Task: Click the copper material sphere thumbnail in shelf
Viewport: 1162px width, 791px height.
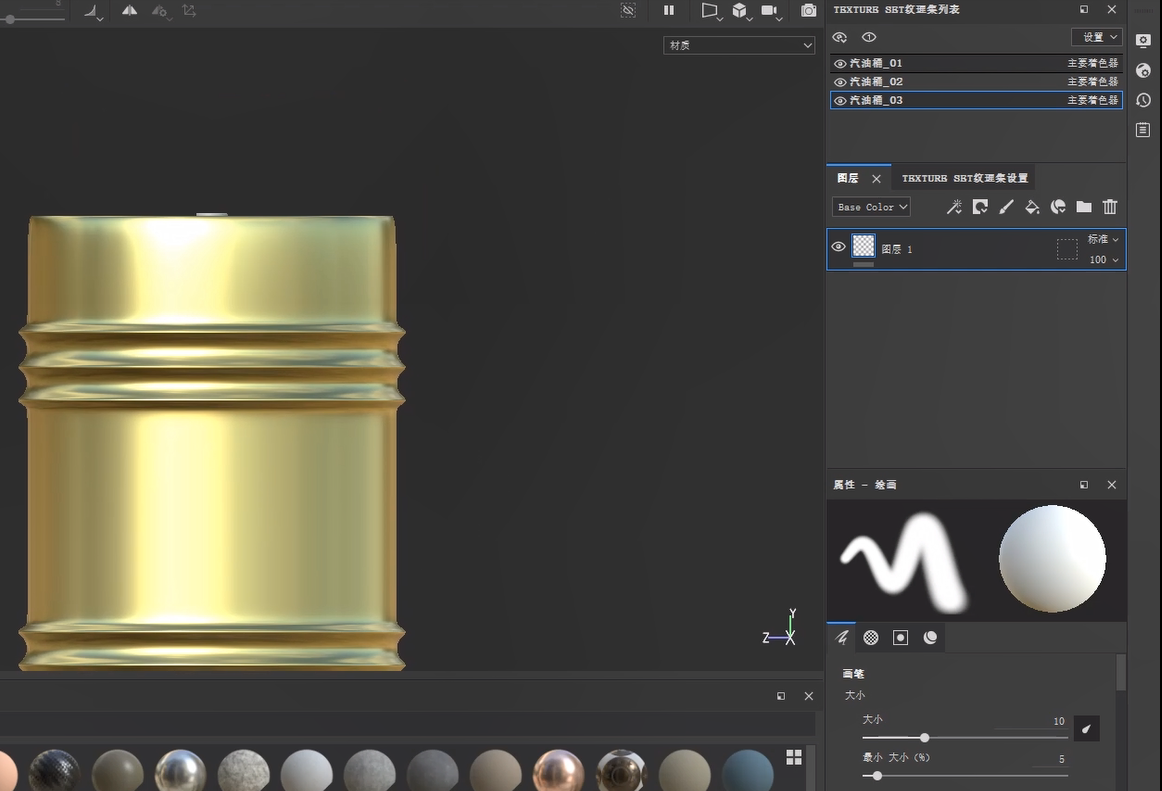Action: [x=557, y=771]
